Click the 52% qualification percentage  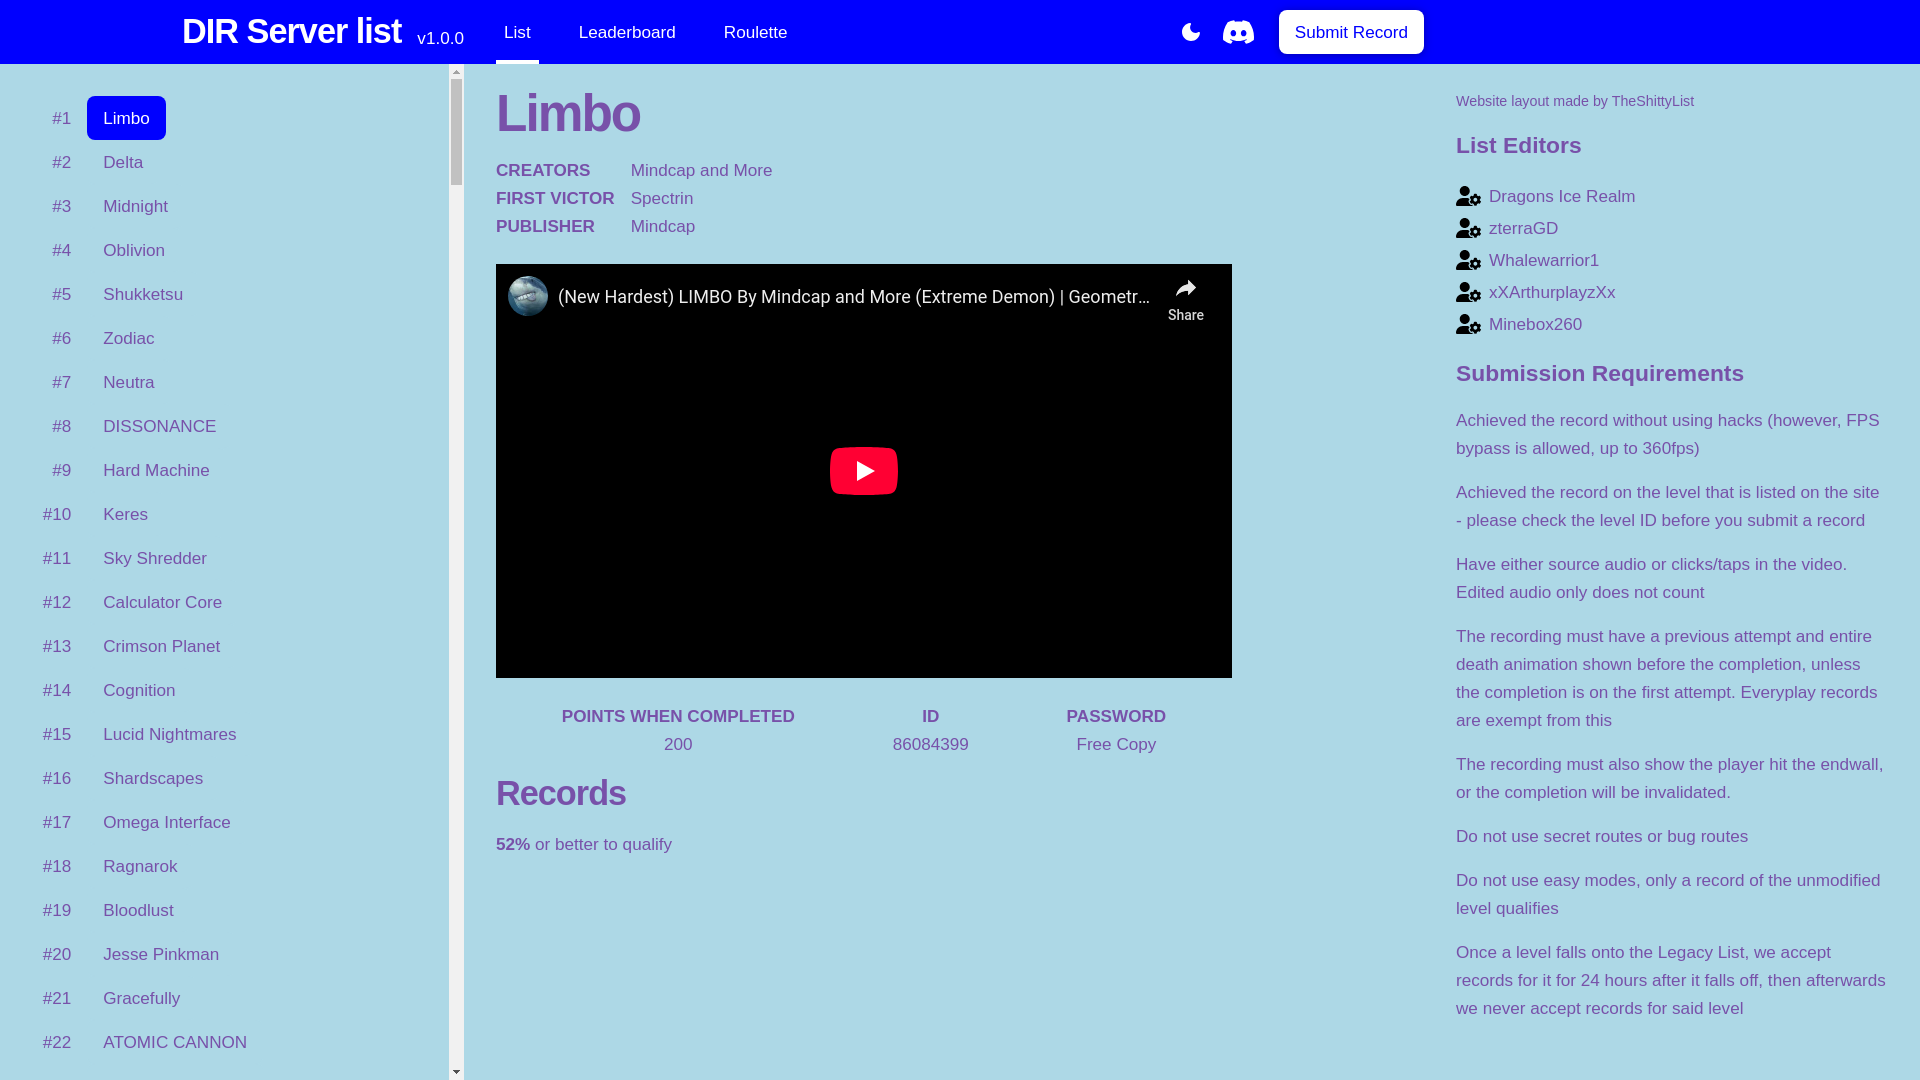coord(513,845)
